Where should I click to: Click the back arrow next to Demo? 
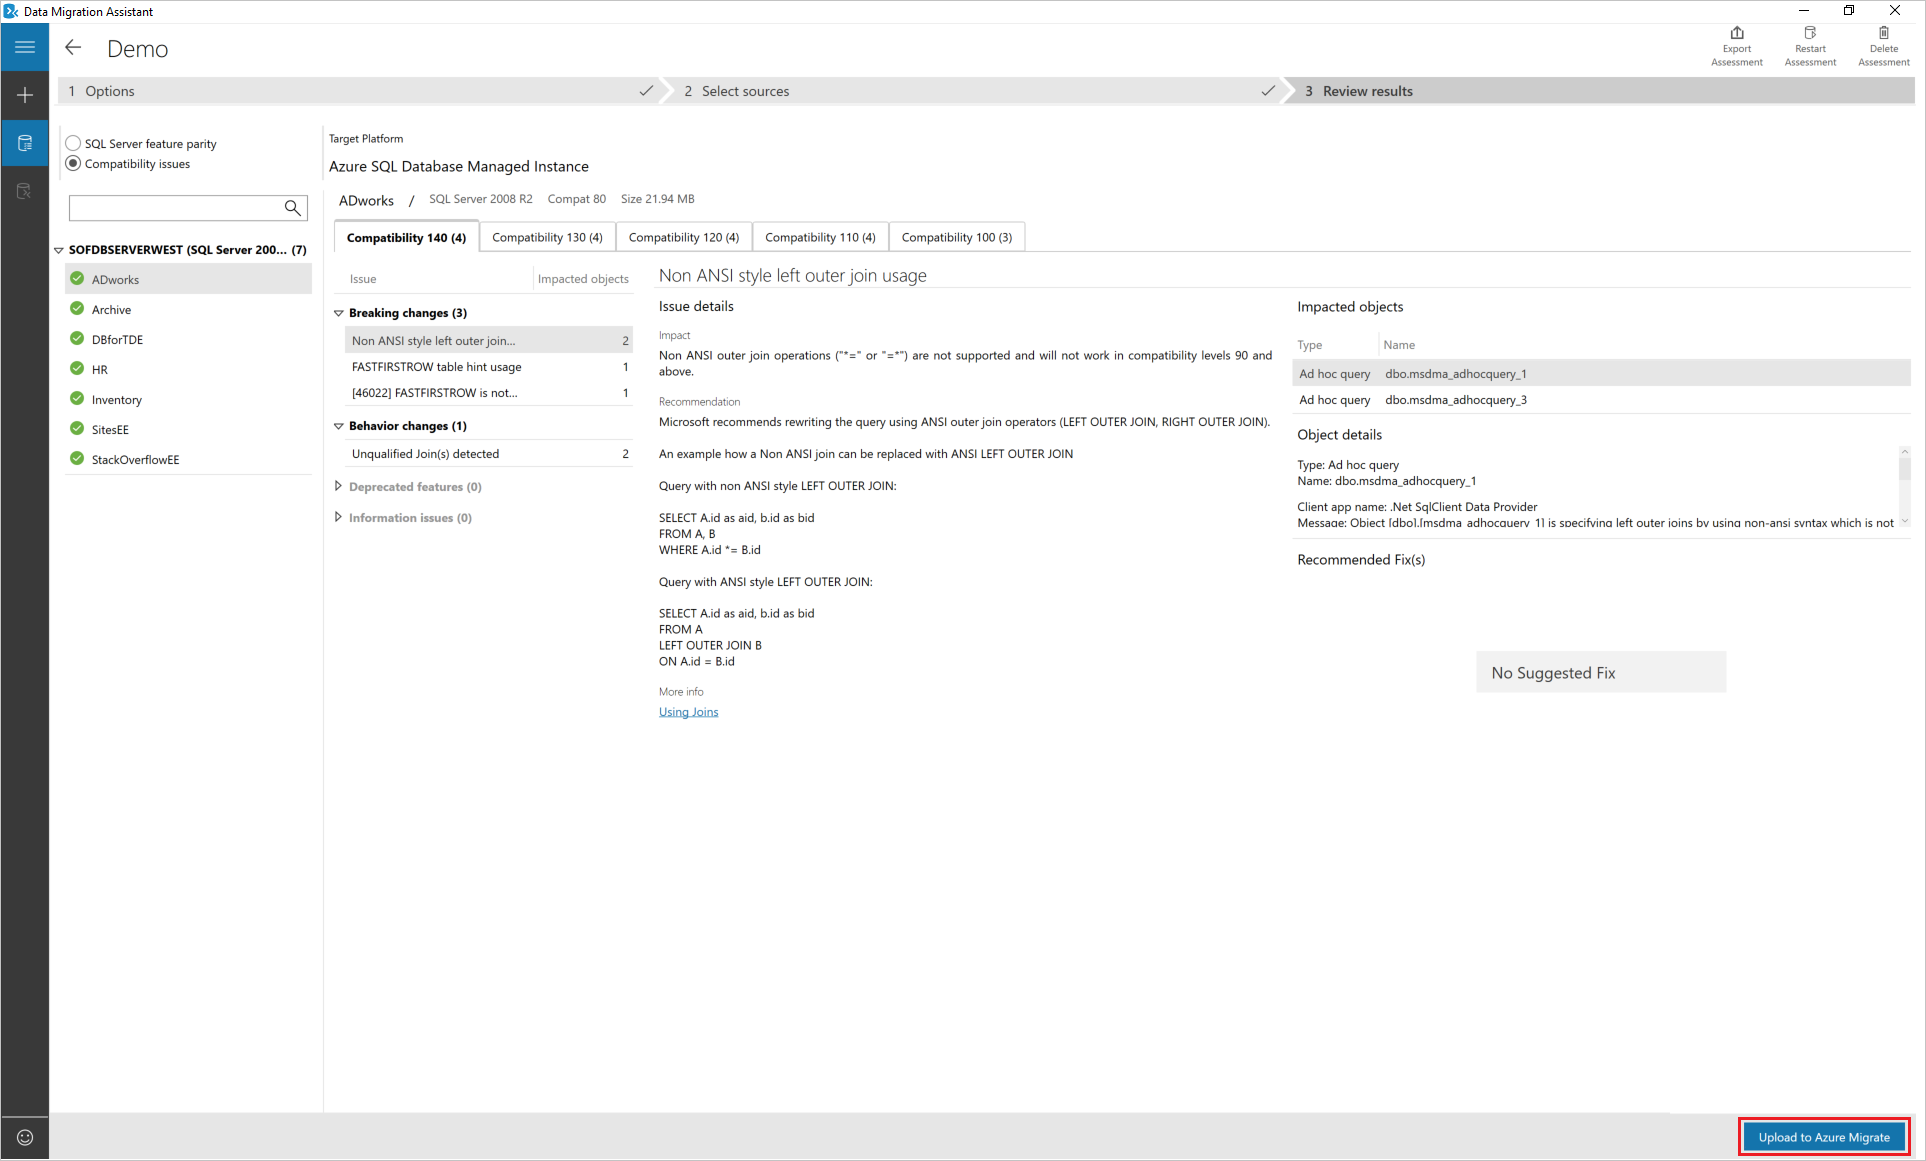coord(73,48)
